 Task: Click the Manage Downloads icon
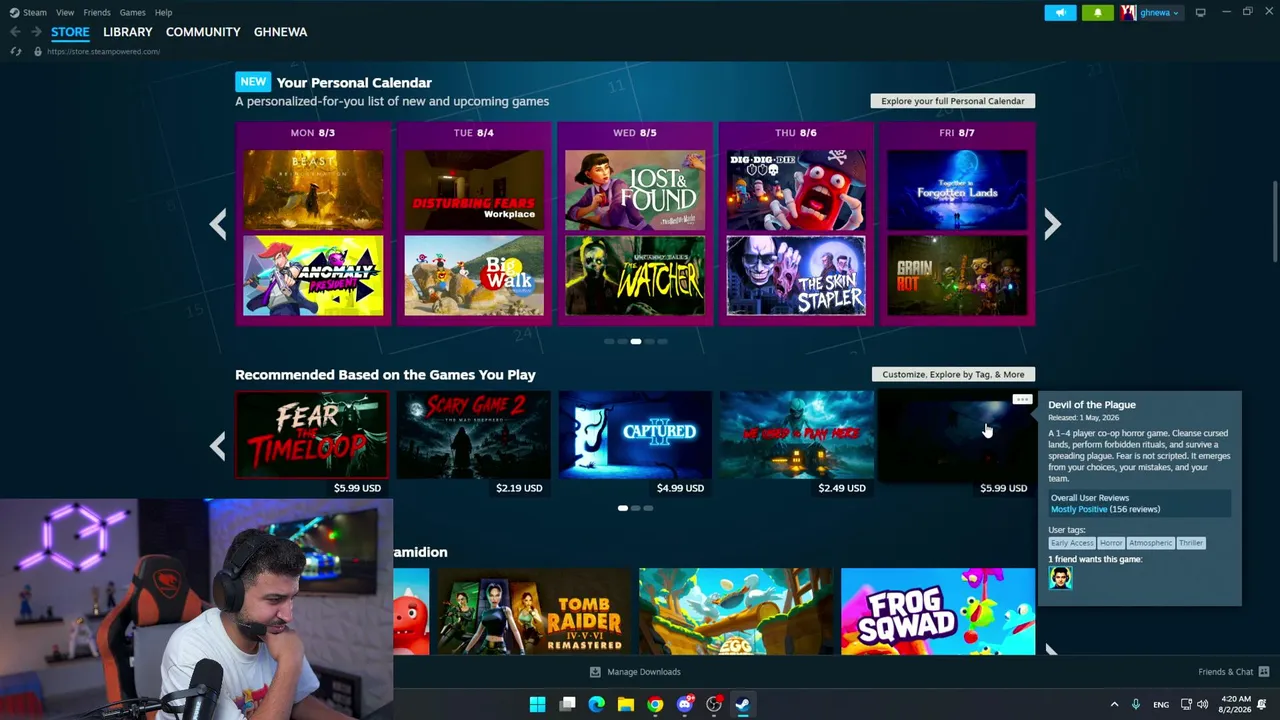pyautogui.click(x=595, y=672)
